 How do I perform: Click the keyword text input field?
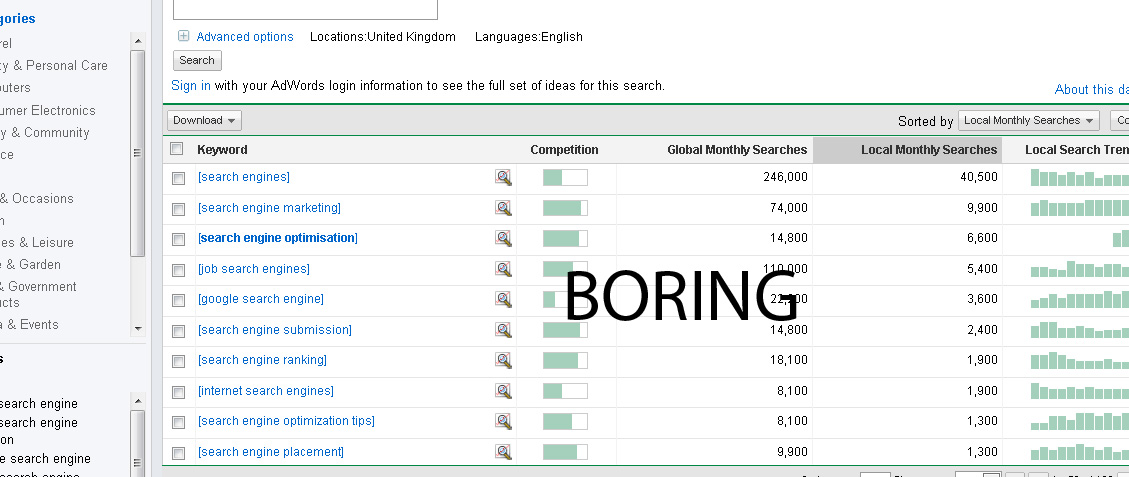(x=305, y=9)
